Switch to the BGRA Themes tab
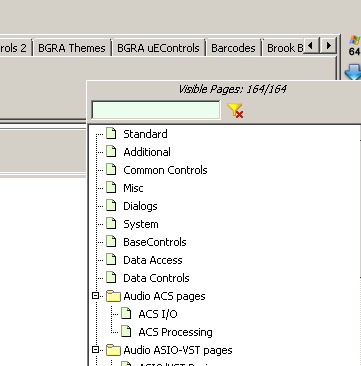The image size is (361, 366). (x=72, y=48)
